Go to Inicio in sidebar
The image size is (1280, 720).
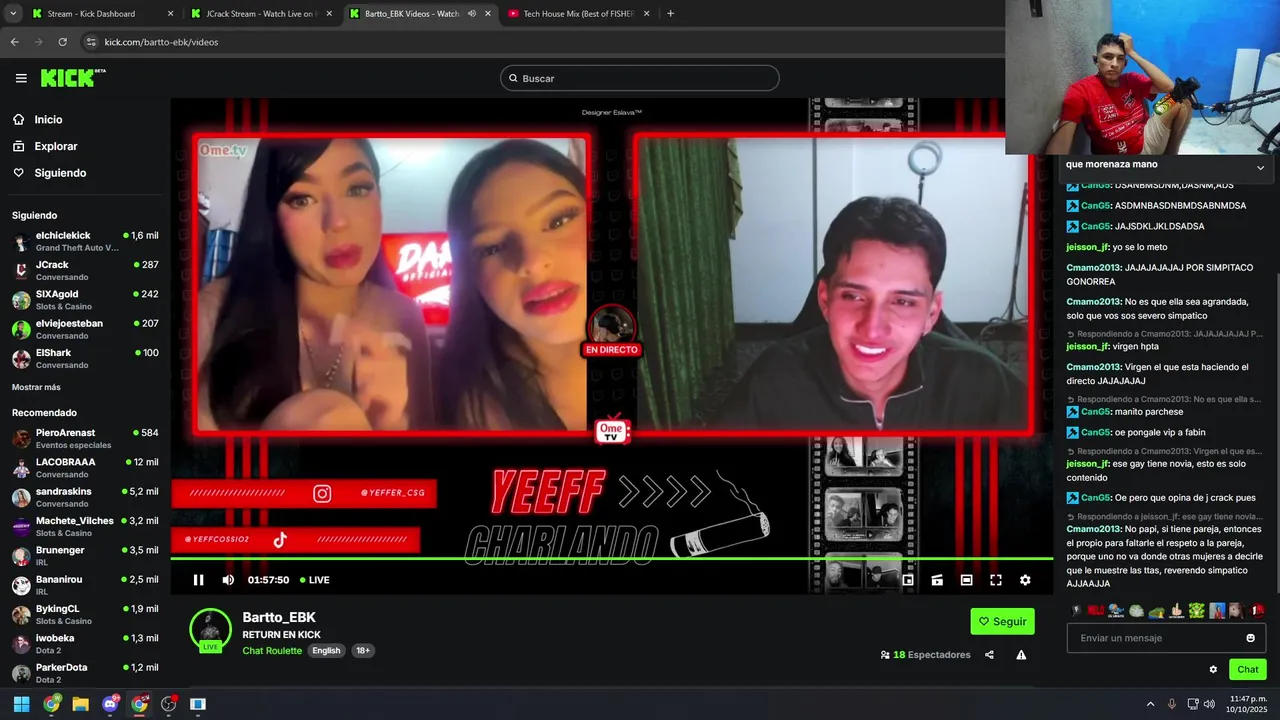[48, 120]
